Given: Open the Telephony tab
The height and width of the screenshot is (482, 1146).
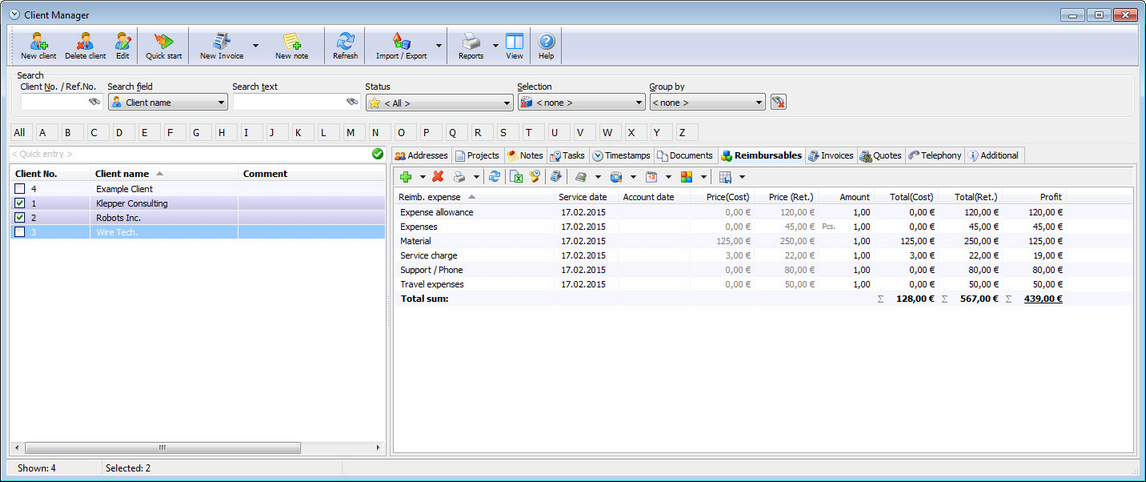Looking at the screenshot, I should tap(935, 155).
